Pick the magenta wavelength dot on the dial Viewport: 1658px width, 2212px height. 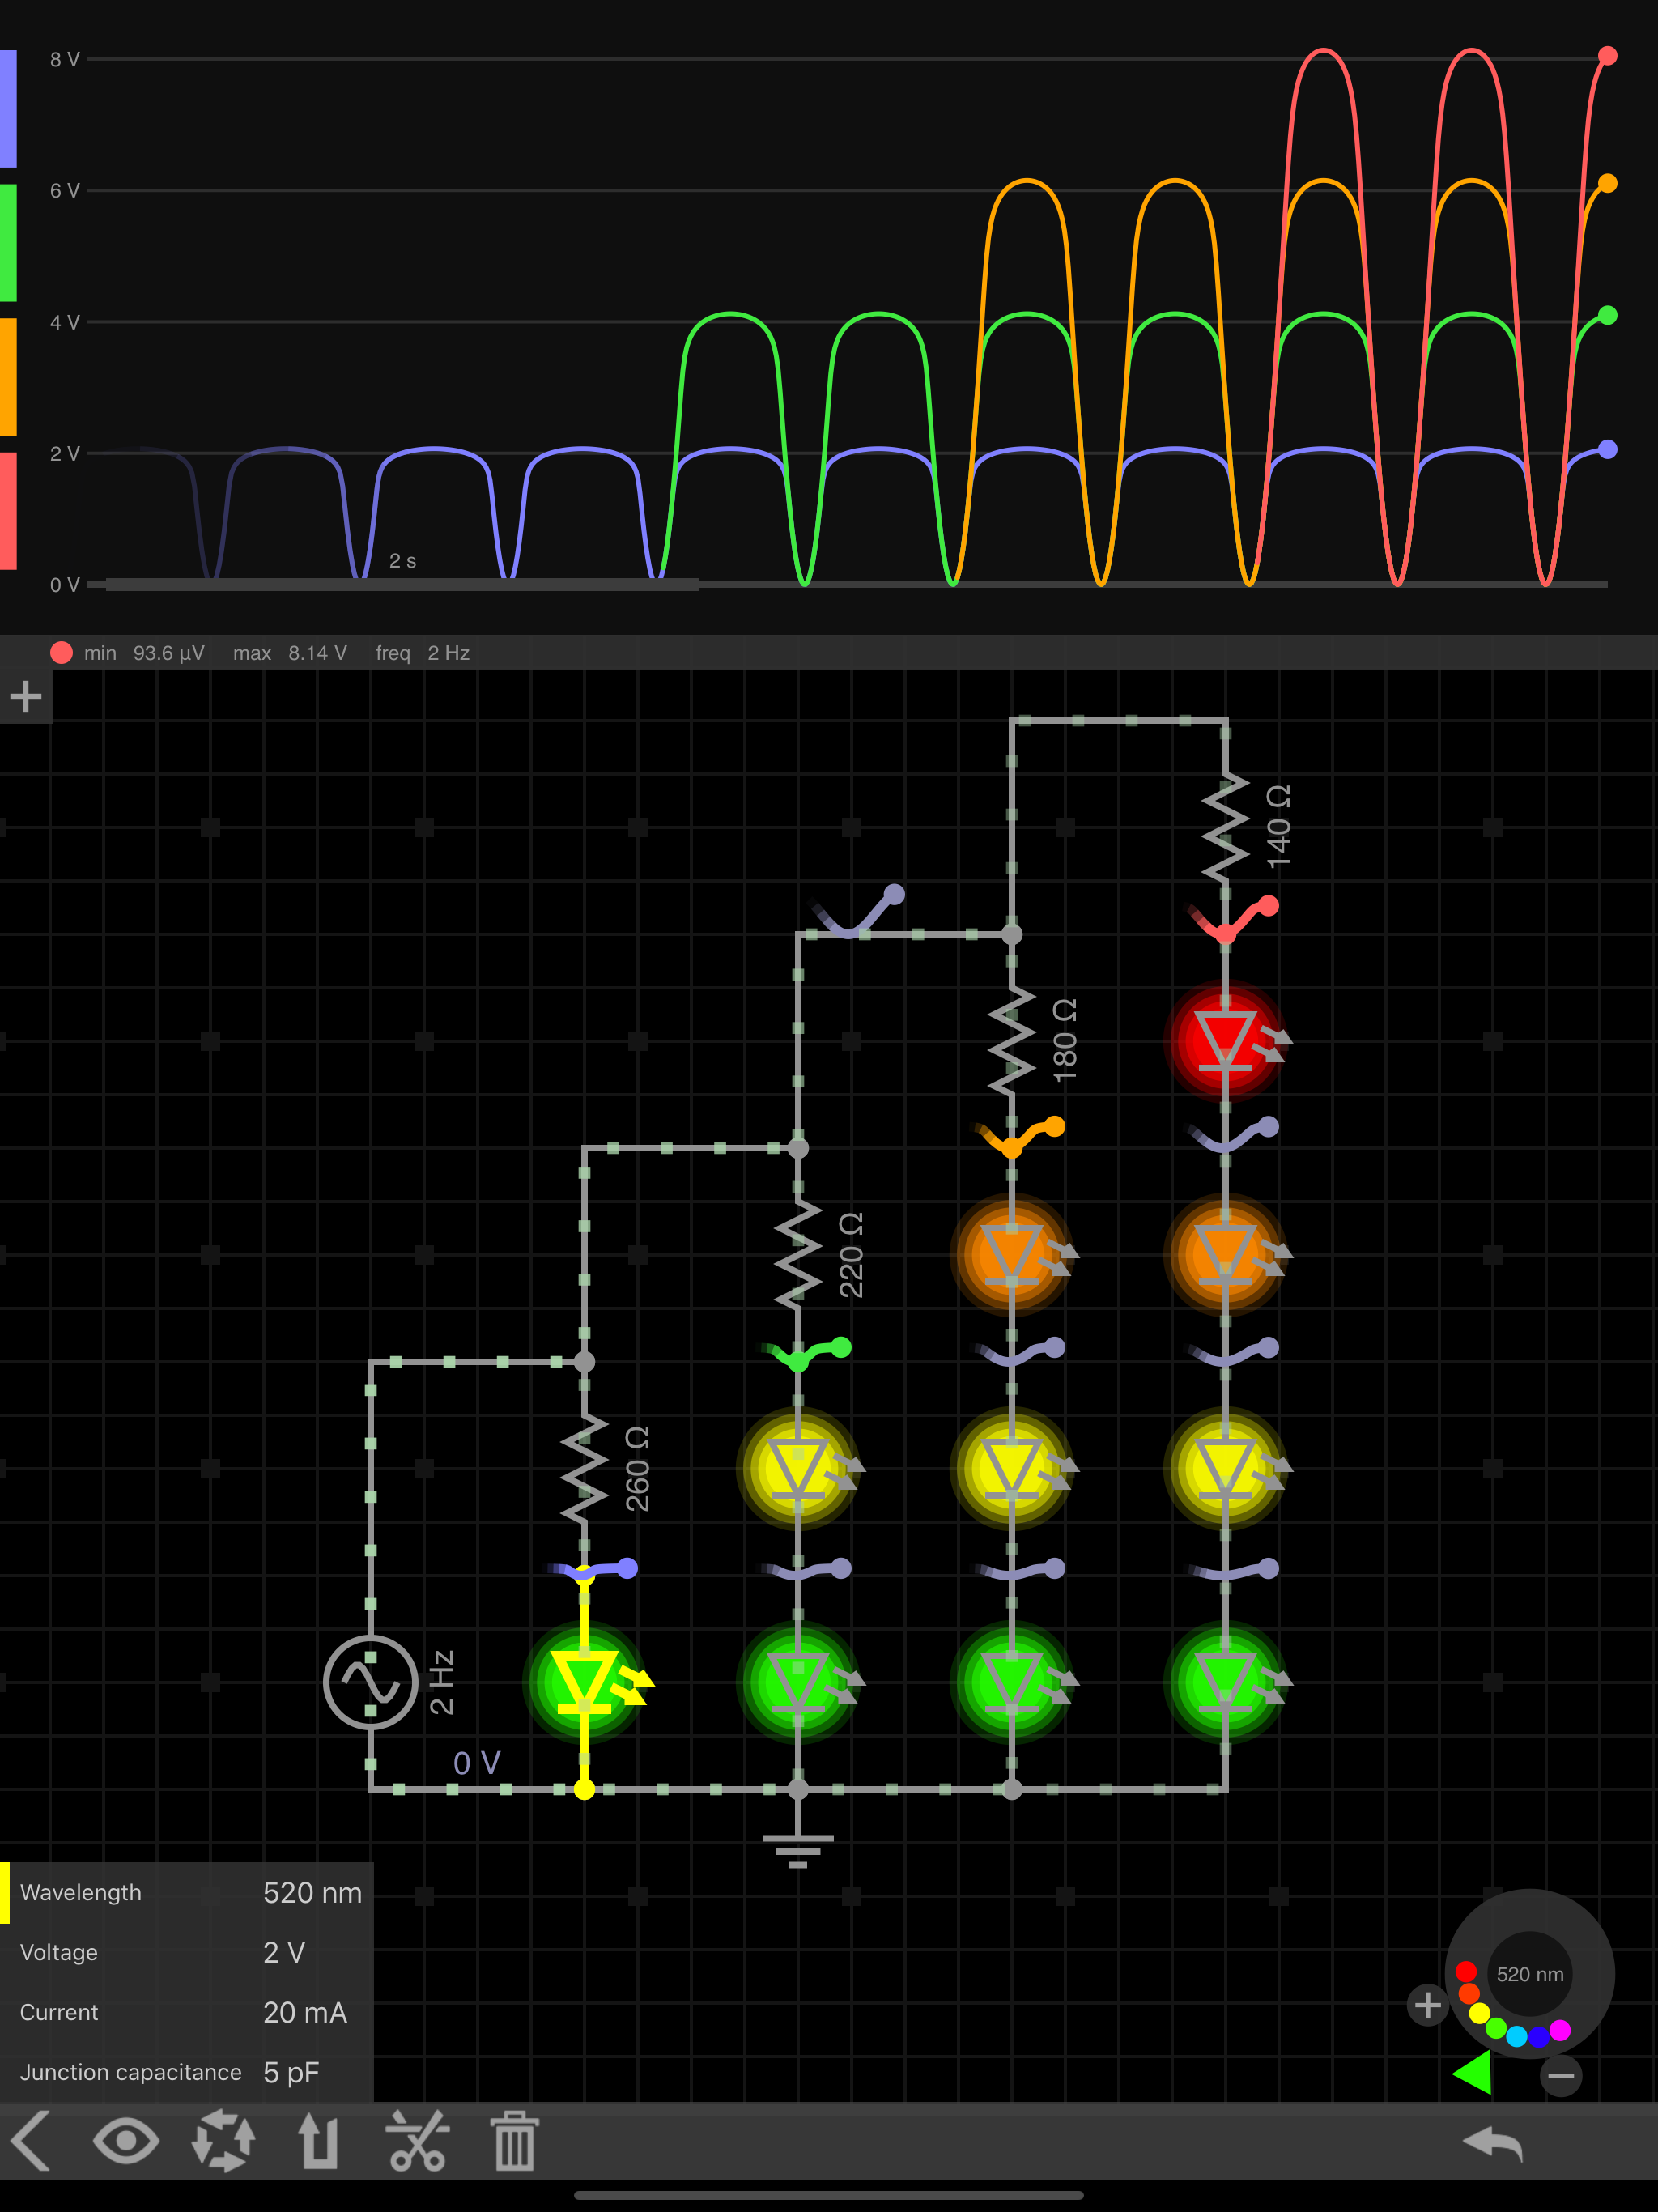pos(1560,2029)
